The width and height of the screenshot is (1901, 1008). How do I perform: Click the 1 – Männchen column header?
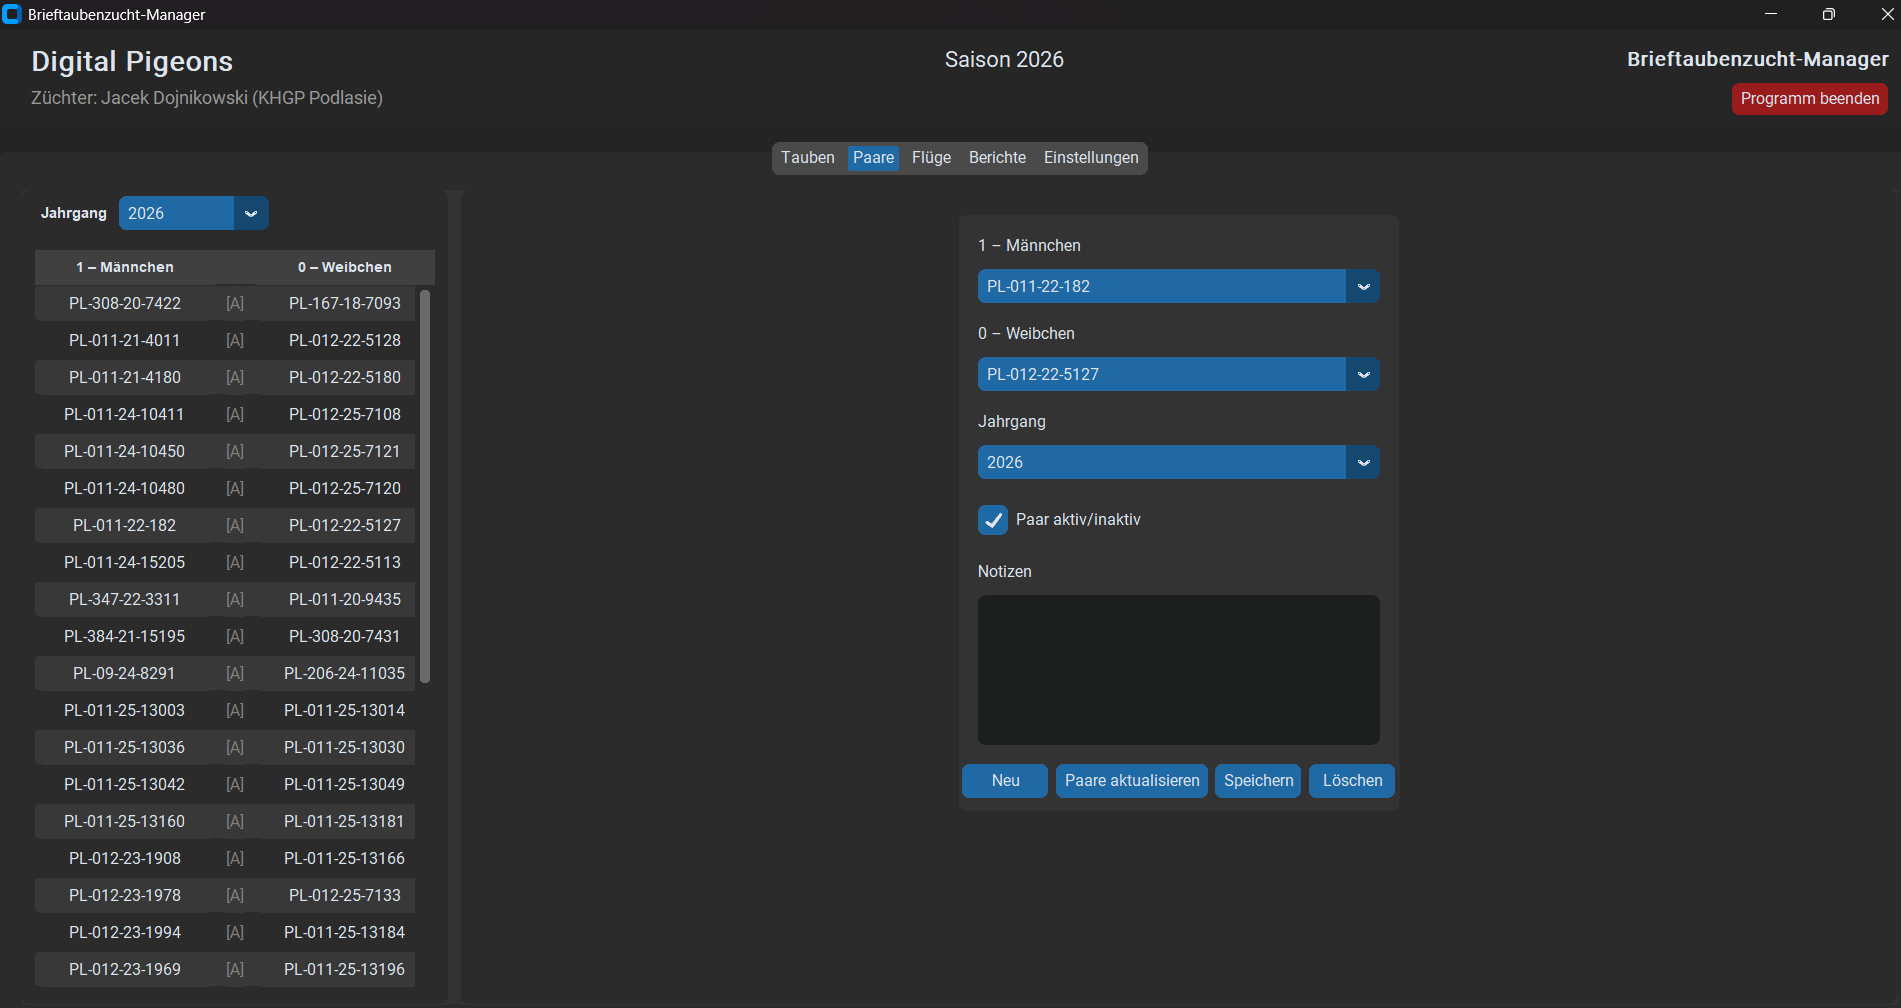tap(125, 267)
